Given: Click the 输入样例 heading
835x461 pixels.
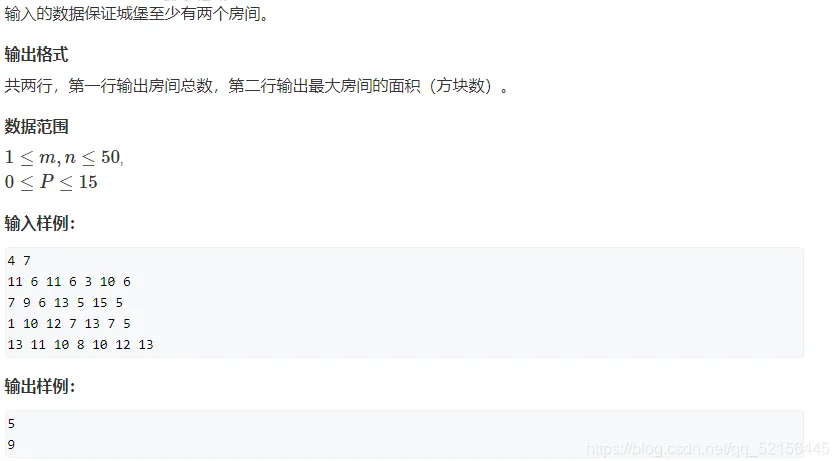Looking at the screenshot, I should point(40,223).
